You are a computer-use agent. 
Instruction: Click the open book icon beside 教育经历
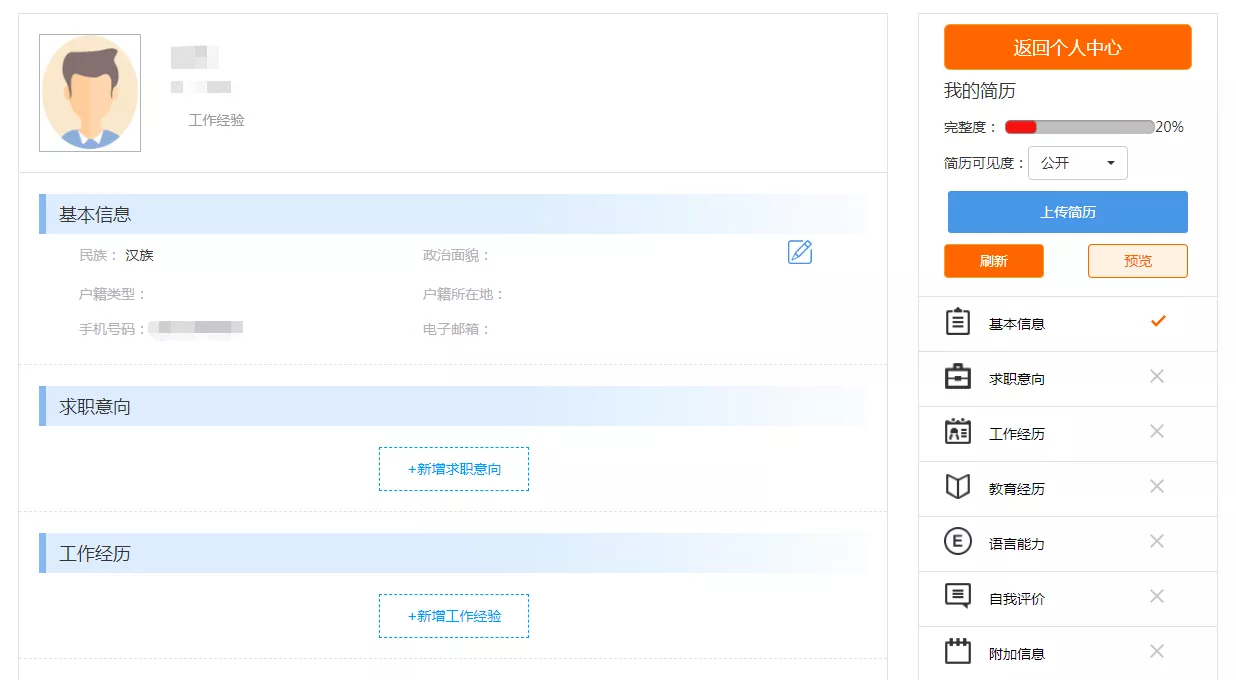click(x=958, y=487)
